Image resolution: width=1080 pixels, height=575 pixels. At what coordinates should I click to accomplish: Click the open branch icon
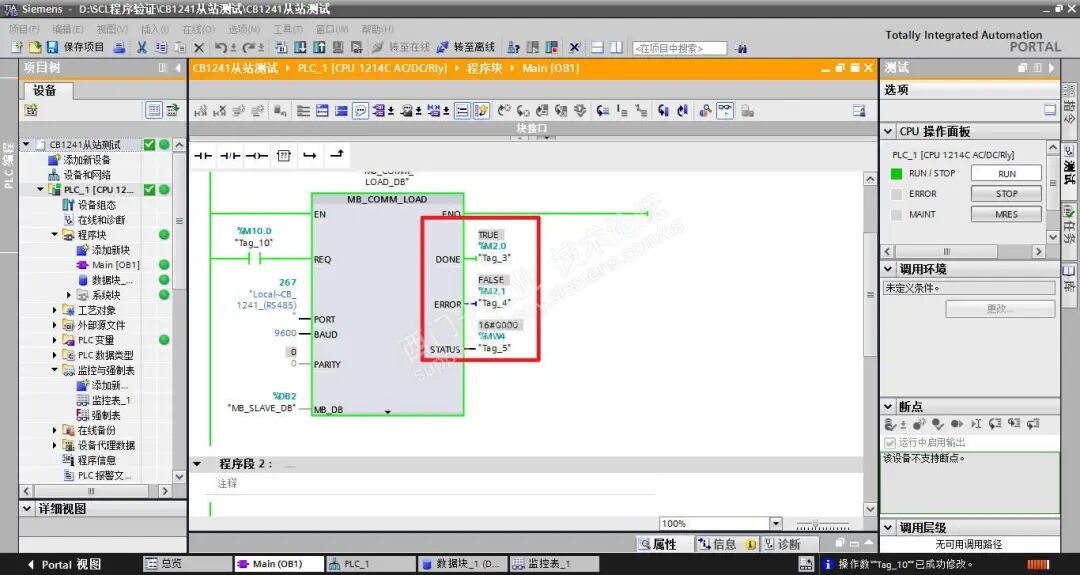(x=310, y=156)
